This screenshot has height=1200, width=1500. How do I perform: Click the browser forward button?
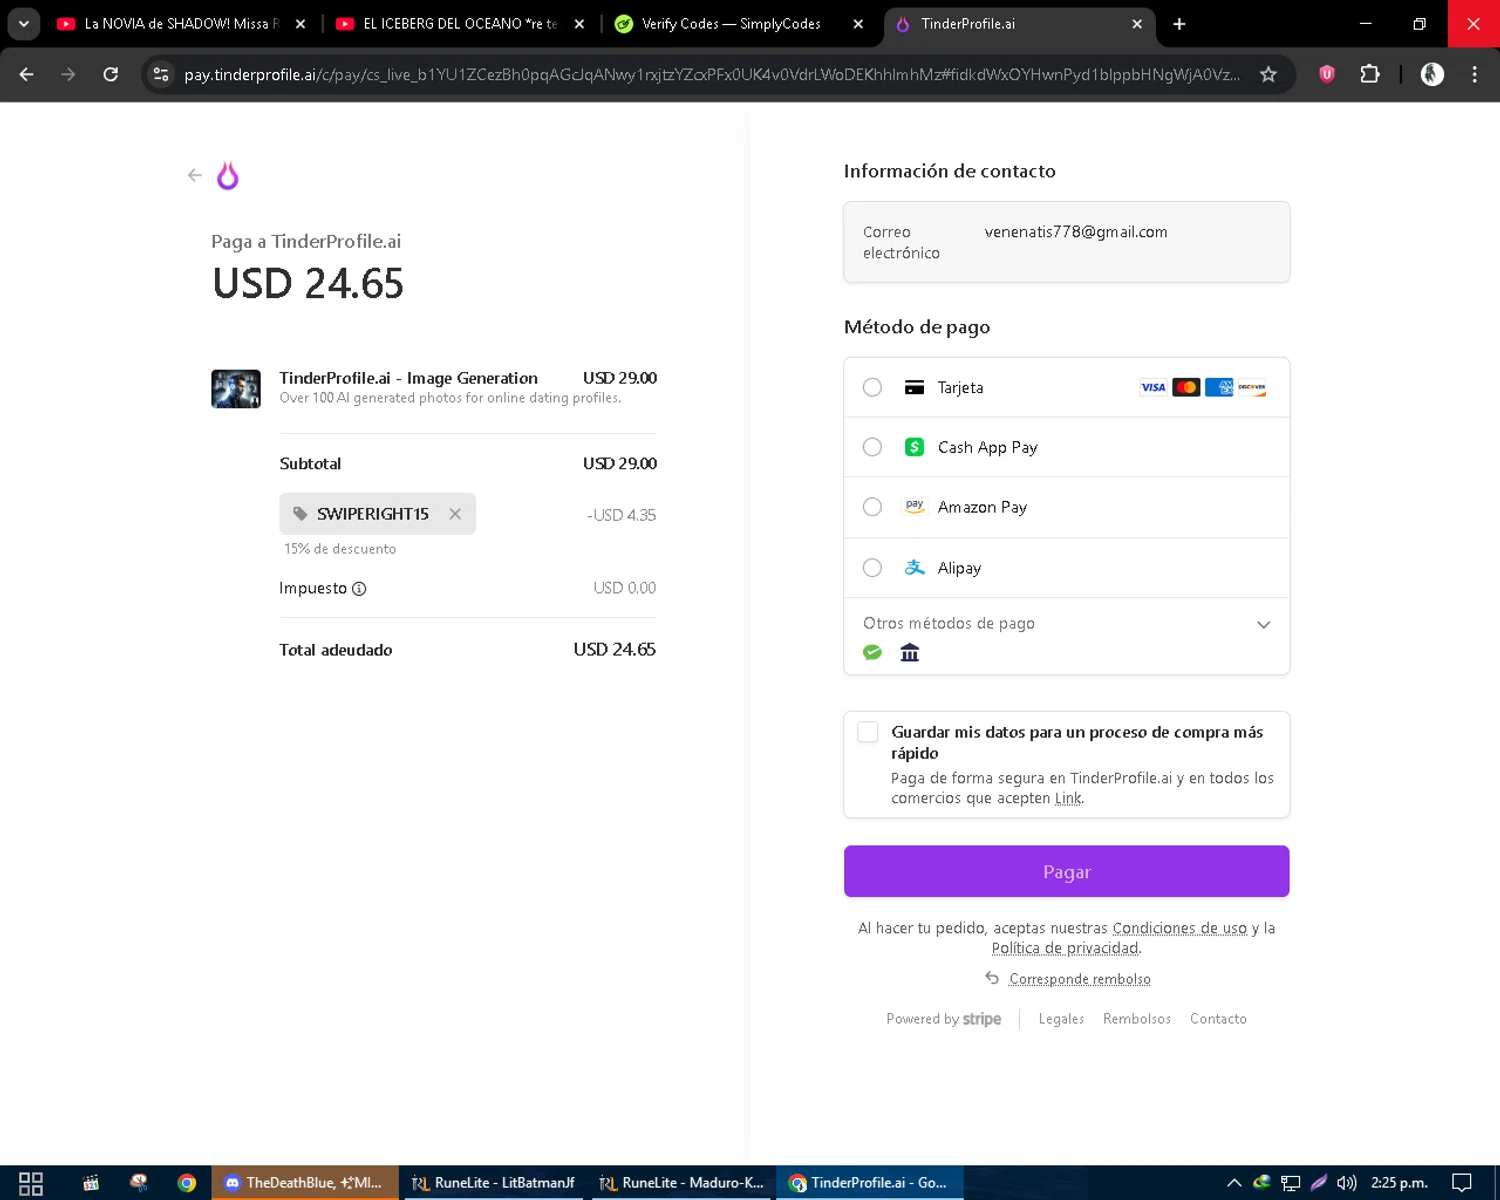(x=68, y=74)
